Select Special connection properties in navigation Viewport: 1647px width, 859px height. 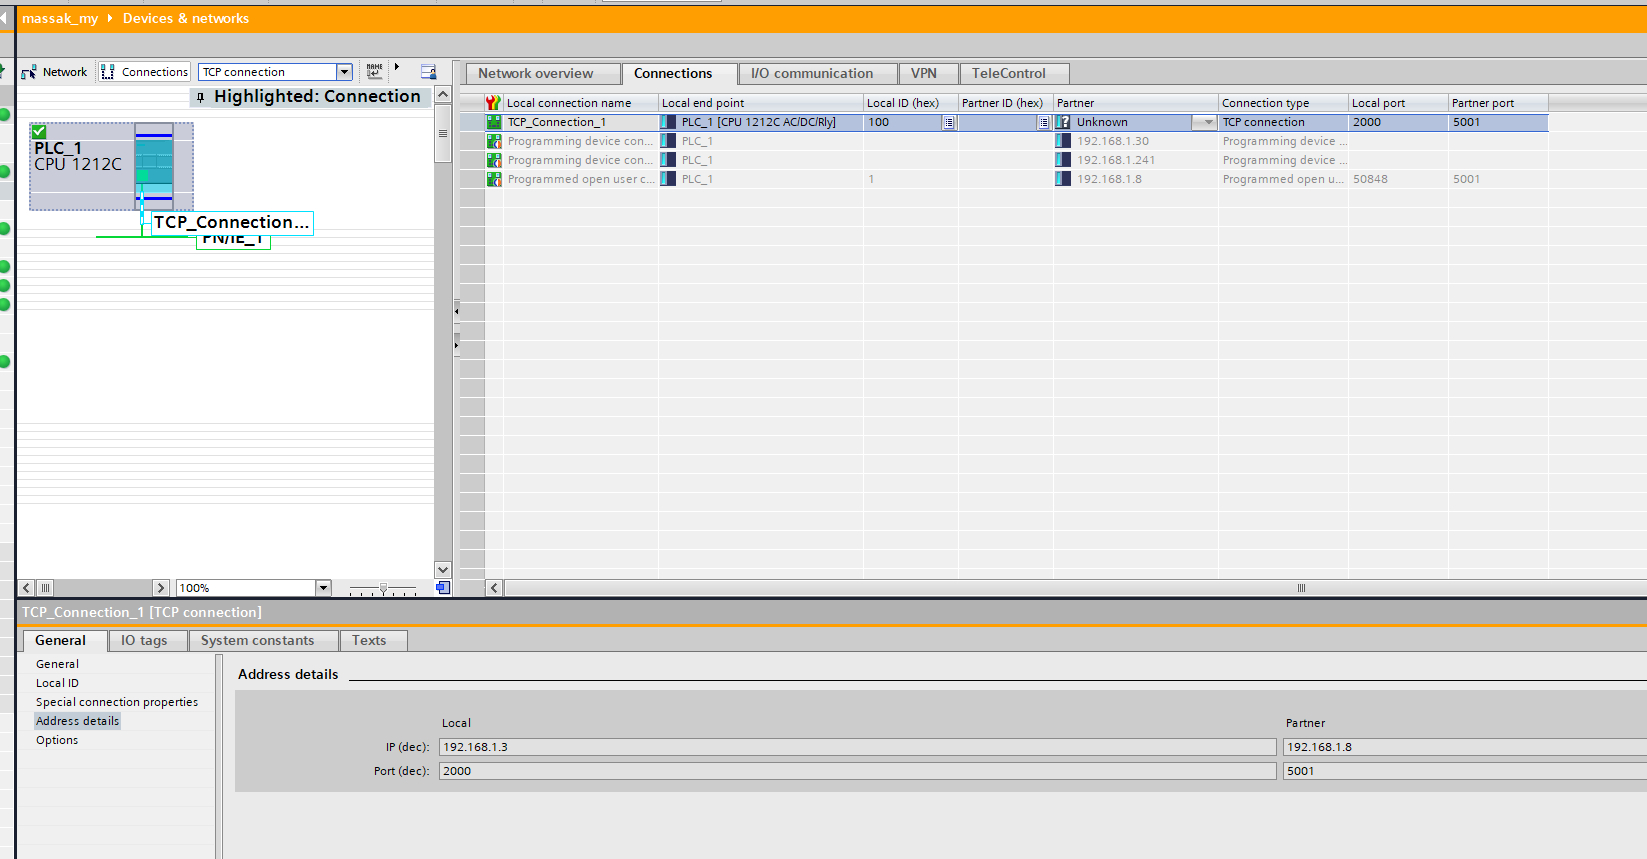[117, 702]
